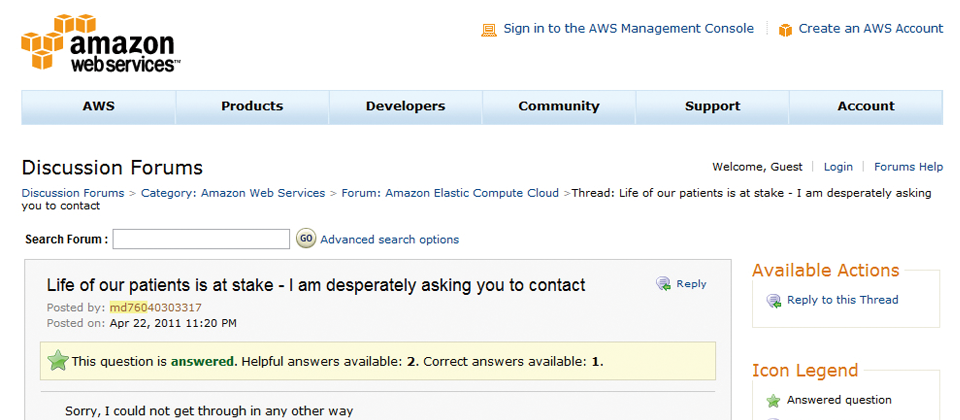This screenshot has height=420, width=960.
Task: Click the Reply speech bubble icon in thread header
Action: tap(663, 283)
